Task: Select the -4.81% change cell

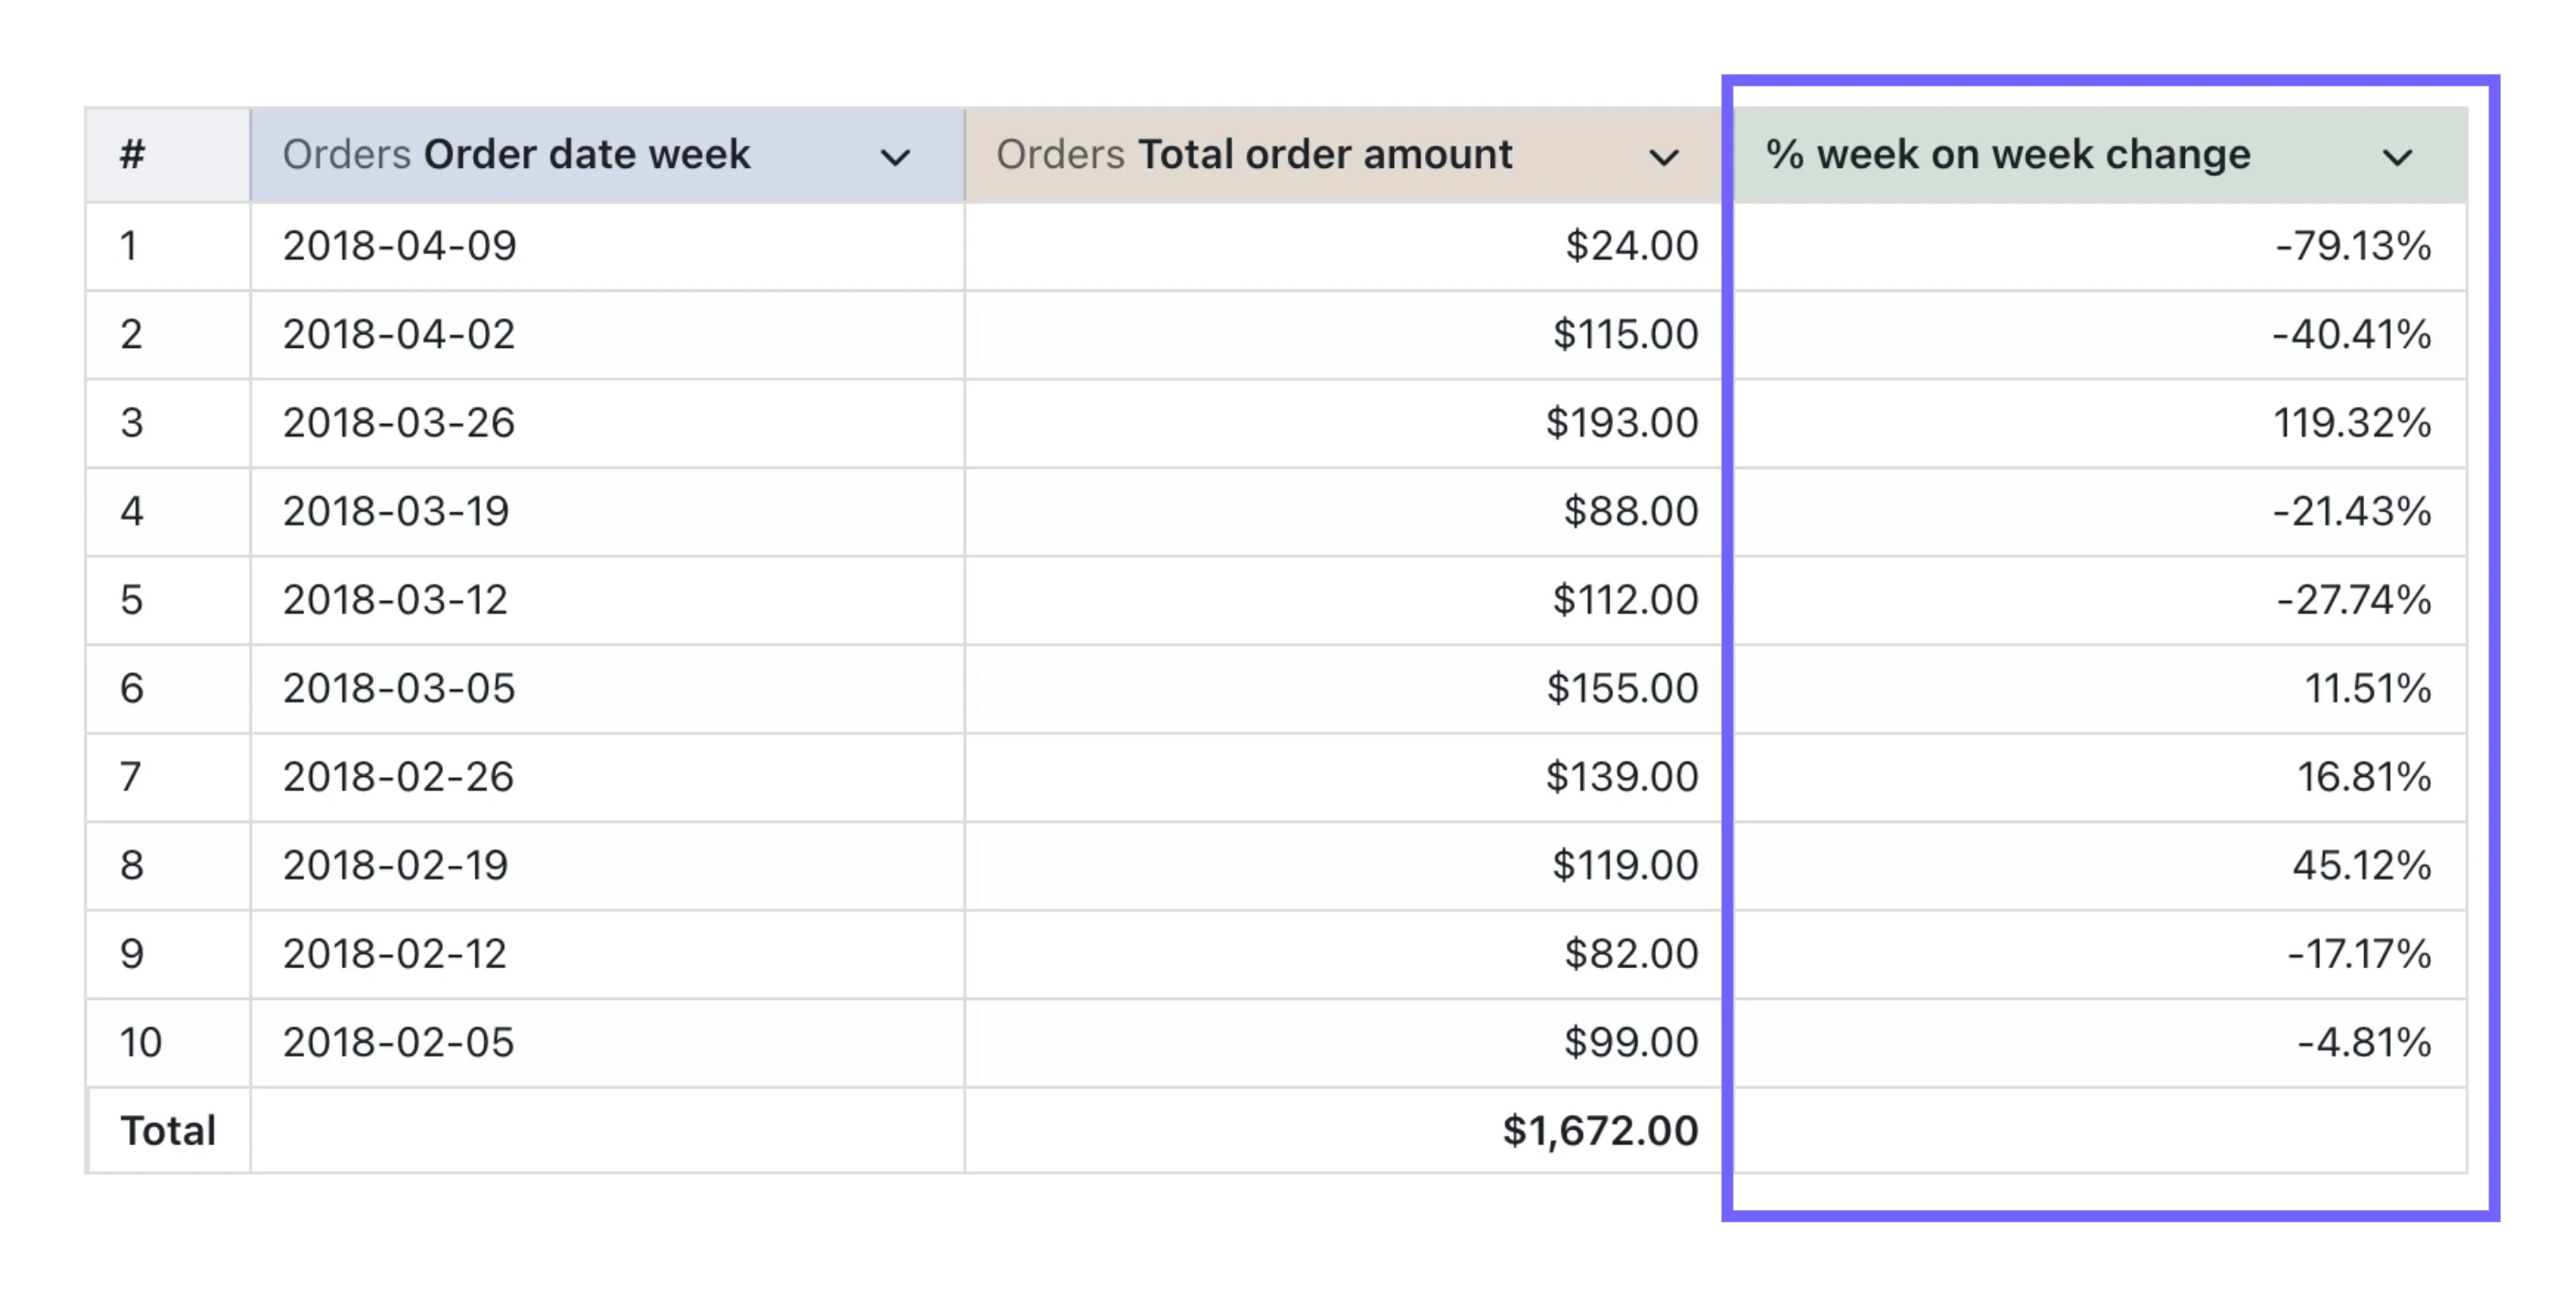Action: pyautogui.click(x=2364, y=1043)
